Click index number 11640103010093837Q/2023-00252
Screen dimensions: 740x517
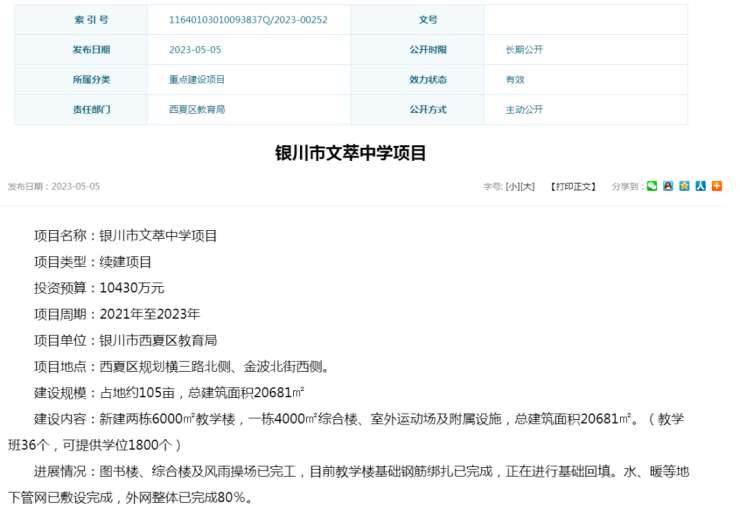pos(249,20)
